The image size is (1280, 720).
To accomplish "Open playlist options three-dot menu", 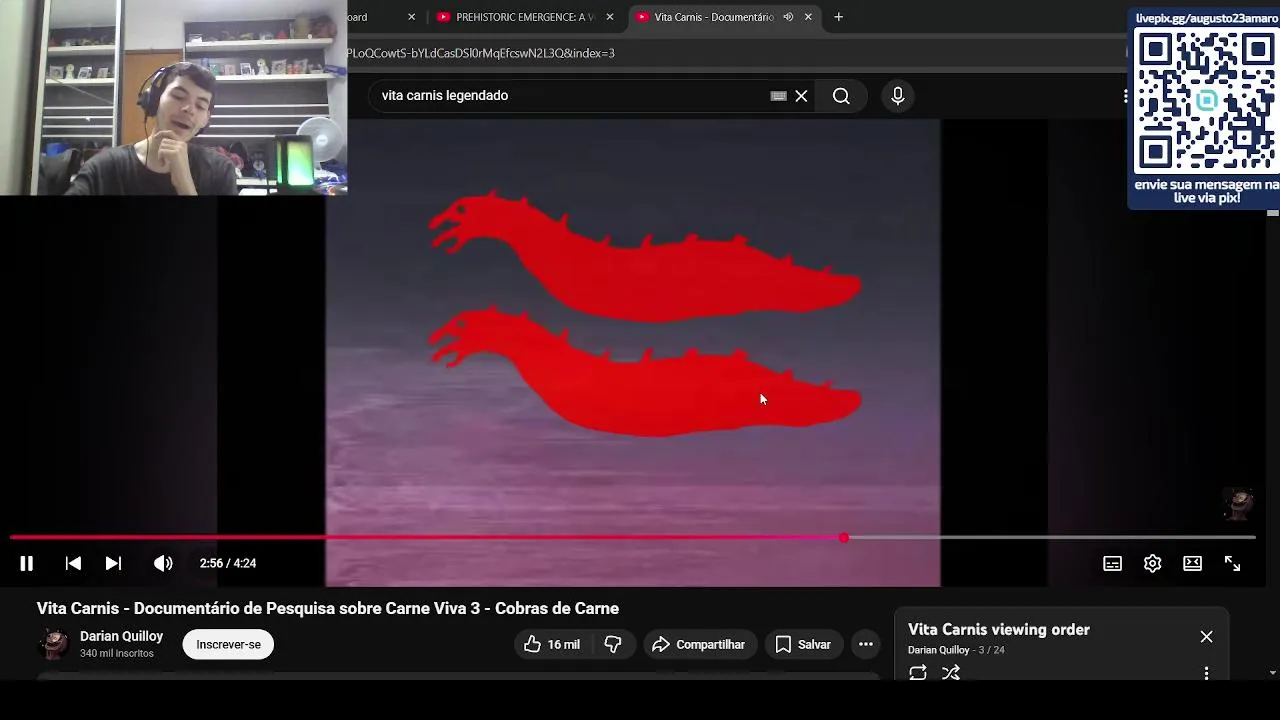I will [x=1207, y=673].
